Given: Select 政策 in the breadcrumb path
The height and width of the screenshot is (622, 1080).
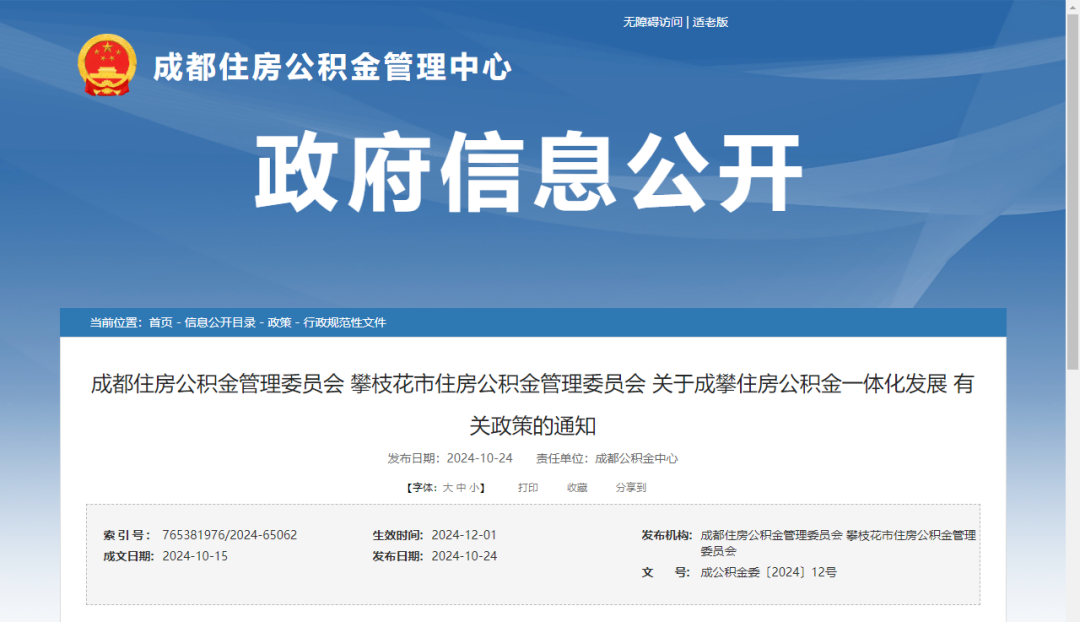Looking at the screenshot, I should (x=279, y=322).
